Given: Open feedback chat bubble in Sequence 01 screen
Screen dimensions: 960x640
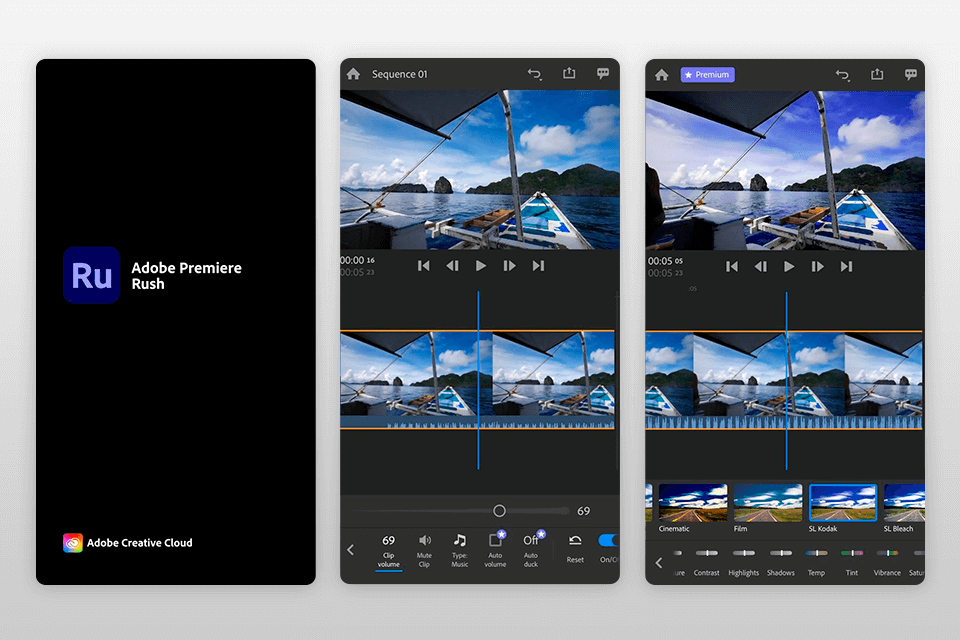Looking at the screenshot, I should click(x=603, y=74).
